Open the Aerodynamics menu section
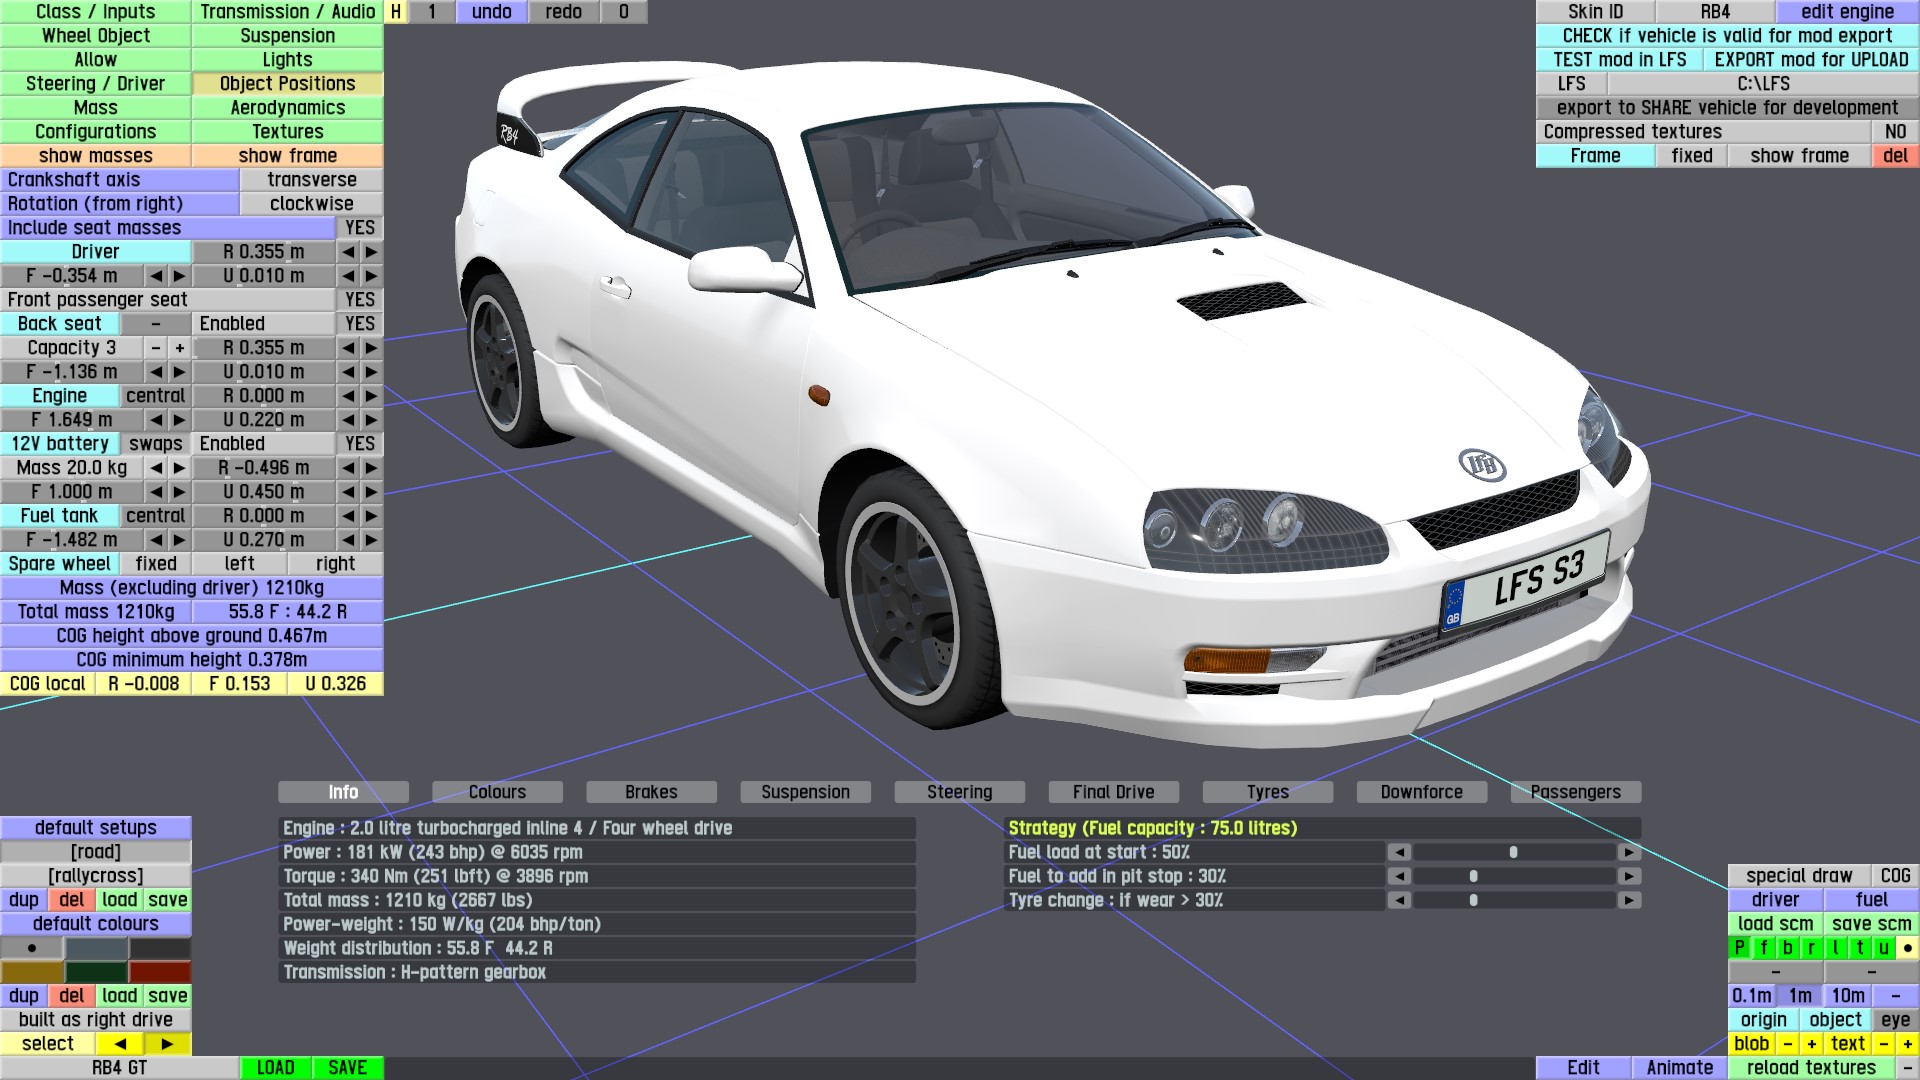 click(287, 108)
